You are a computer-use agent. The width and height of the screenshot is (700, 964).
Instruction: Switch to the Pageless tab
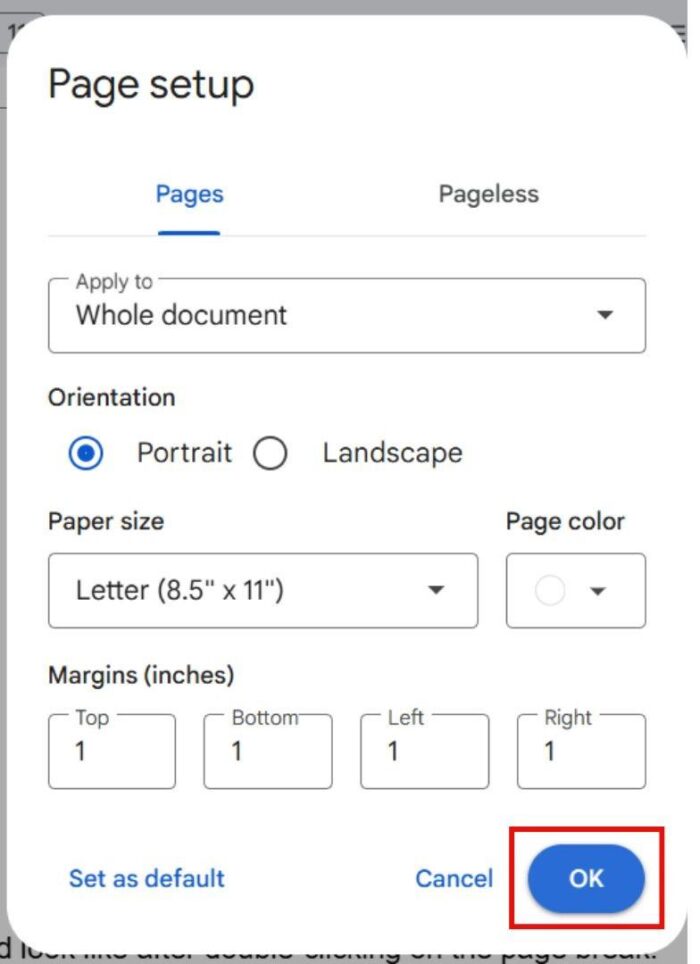[x=488, y=194]
